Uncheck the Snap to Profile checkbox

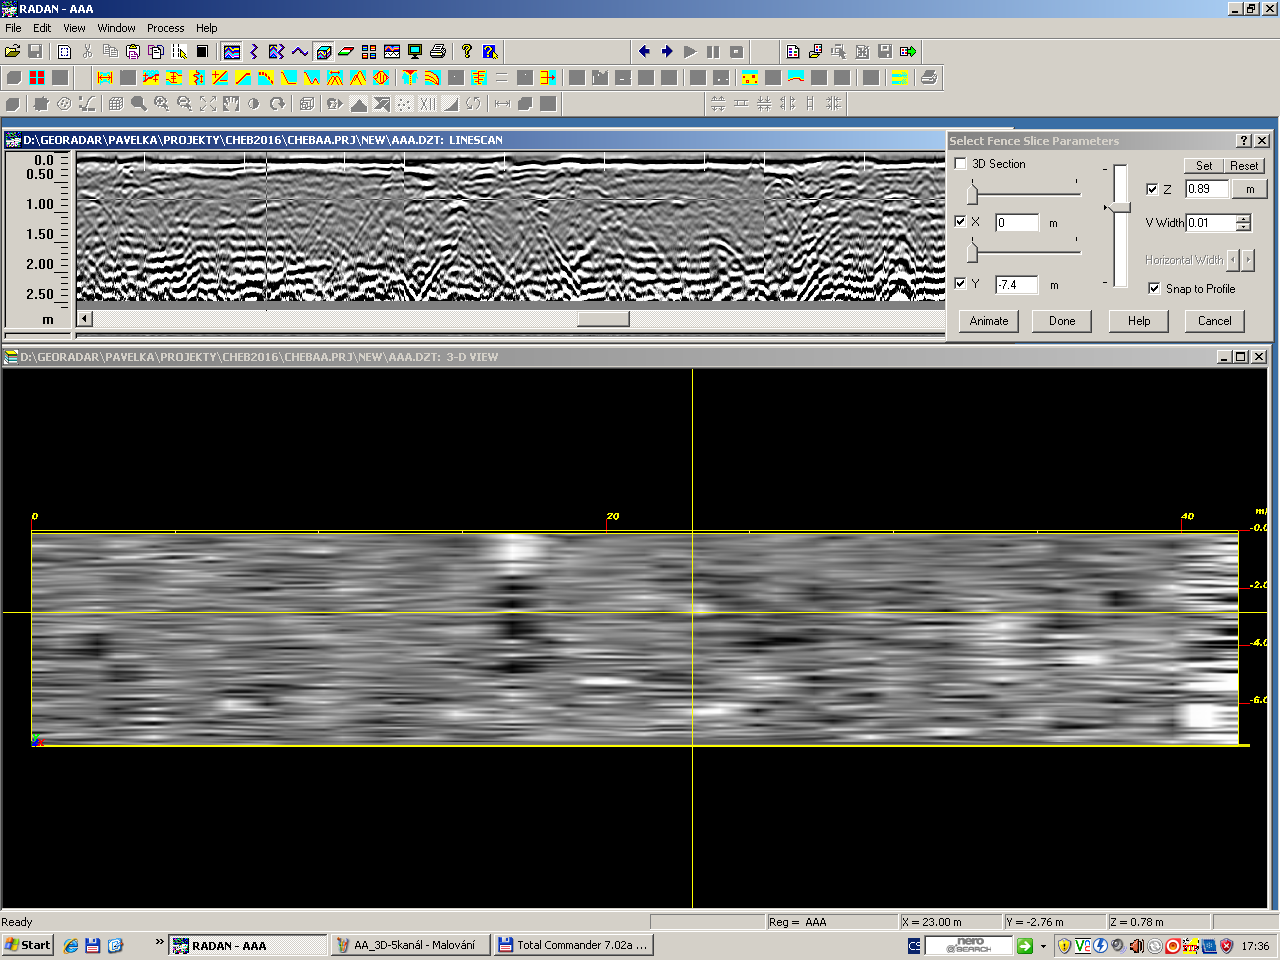(1155, 289)
